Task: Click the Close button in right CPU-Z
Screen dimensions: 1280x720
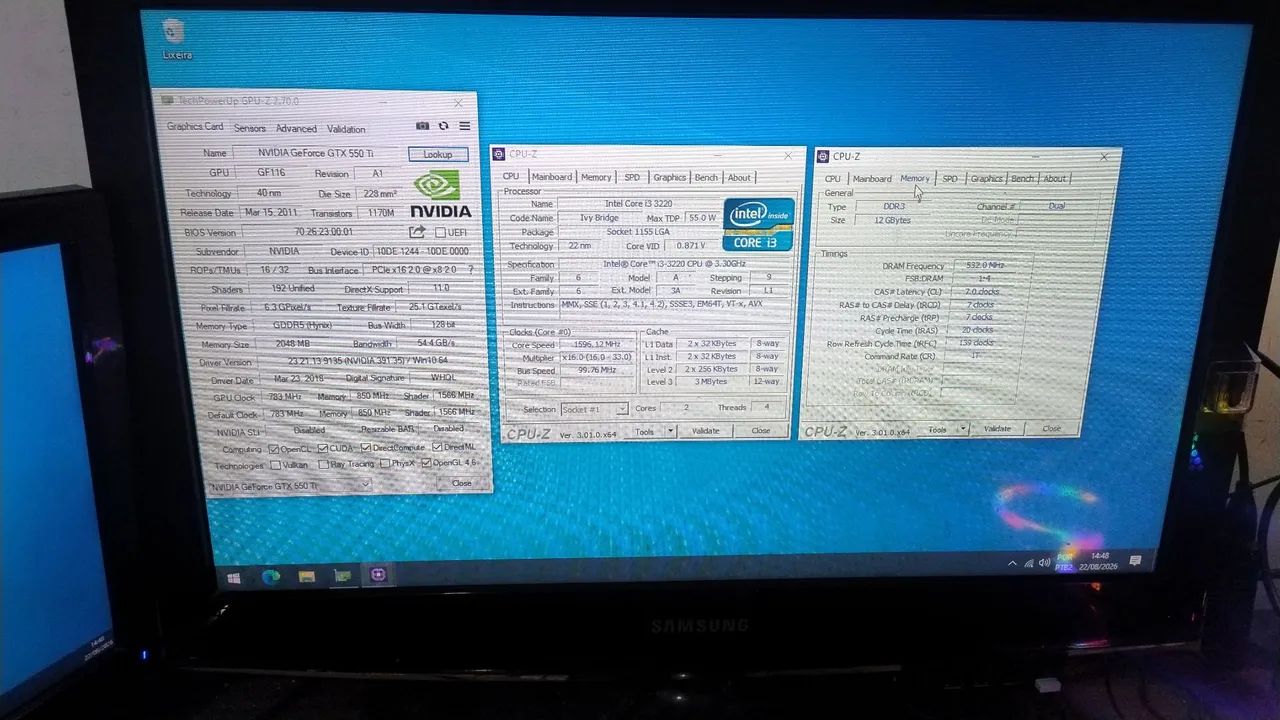Action: coord(1052,428)
